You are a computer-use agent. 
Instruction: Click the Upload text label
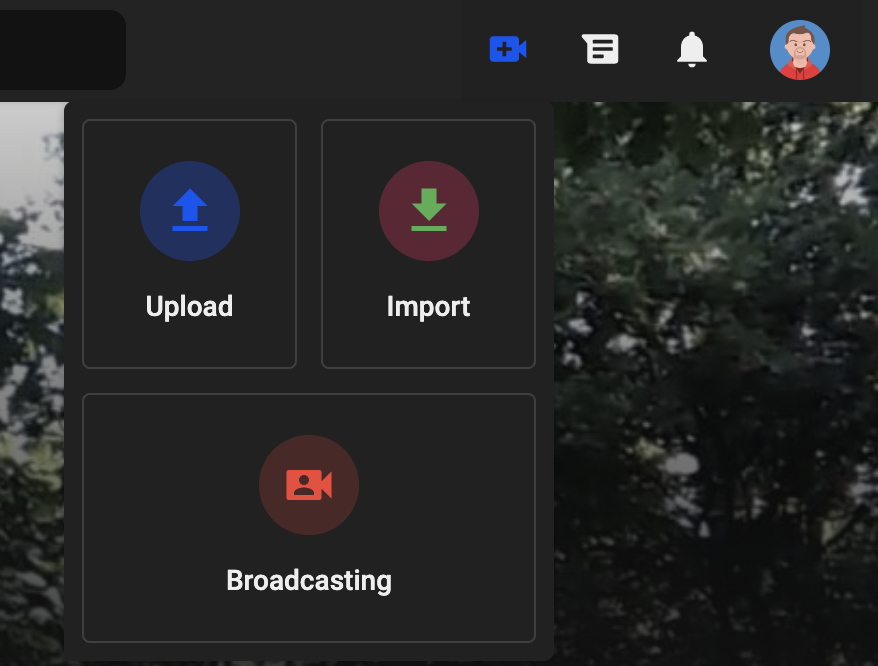[189, 306]
